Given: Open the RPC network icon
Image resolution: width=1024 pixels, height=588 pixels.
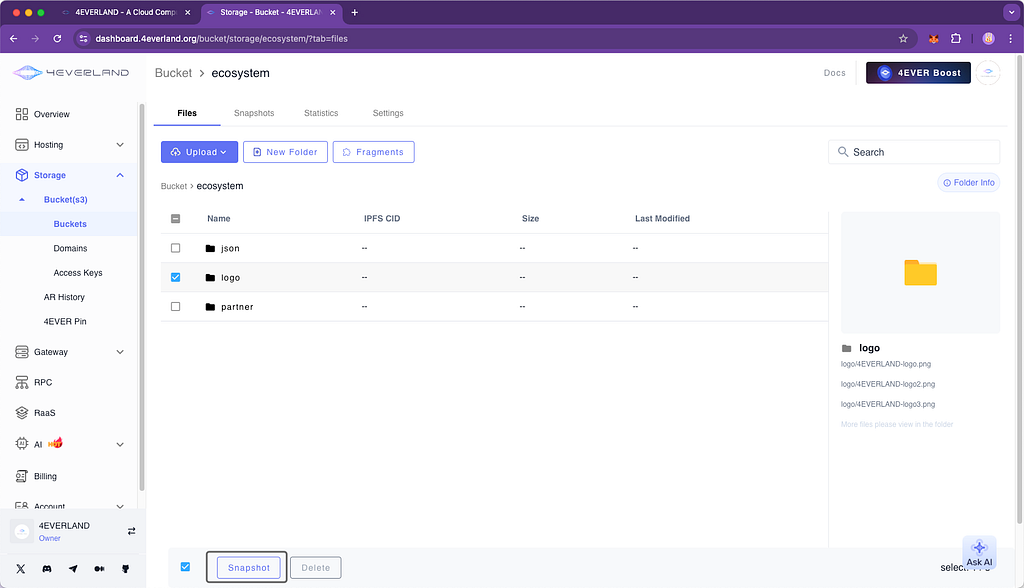Looking at the screenshot, I should 22,382.
